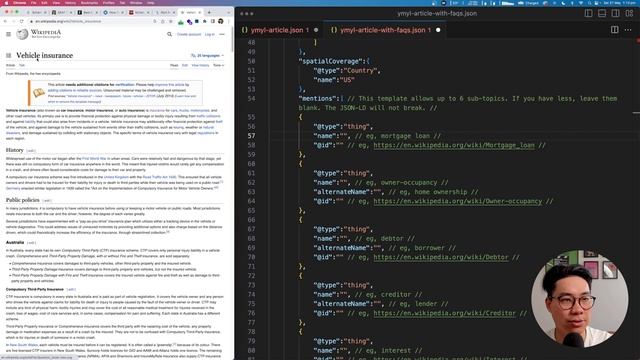Open the Bookmarks menu in menu bar
This screenshot has height=360, width=640.
(89, 3)
